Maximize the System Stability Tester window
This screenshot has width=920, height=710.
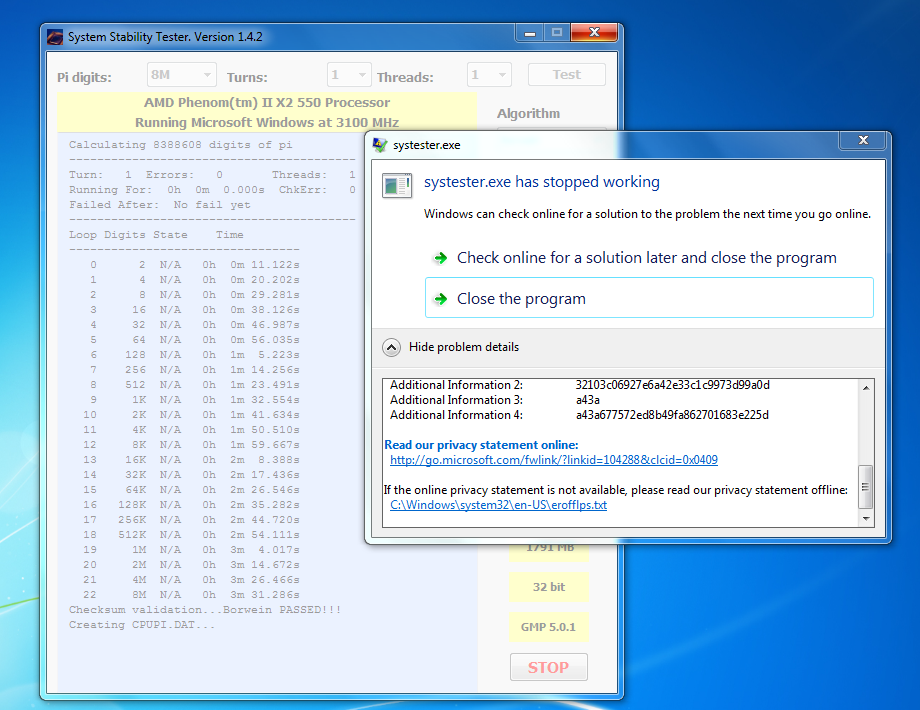(x=557, y=33)
